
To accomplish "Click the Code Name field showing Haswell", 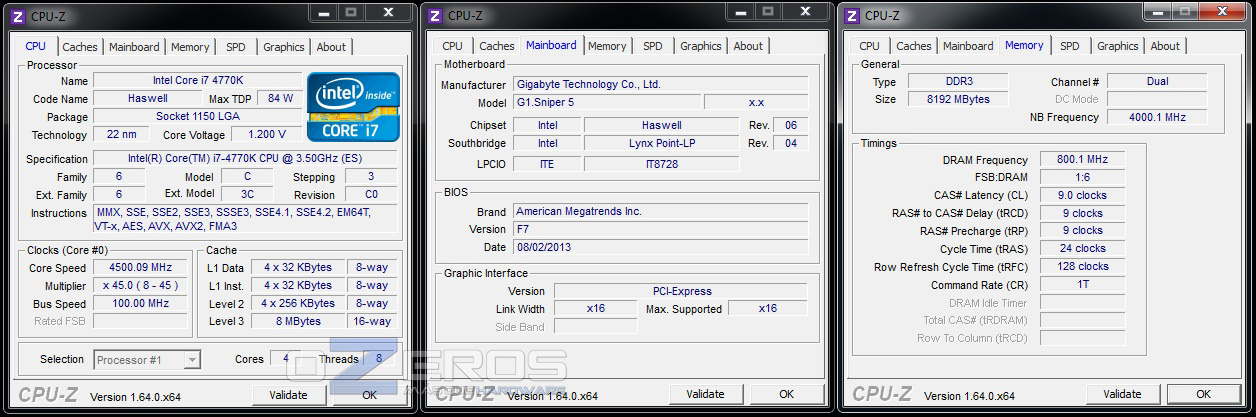I will tap(148, 99).
